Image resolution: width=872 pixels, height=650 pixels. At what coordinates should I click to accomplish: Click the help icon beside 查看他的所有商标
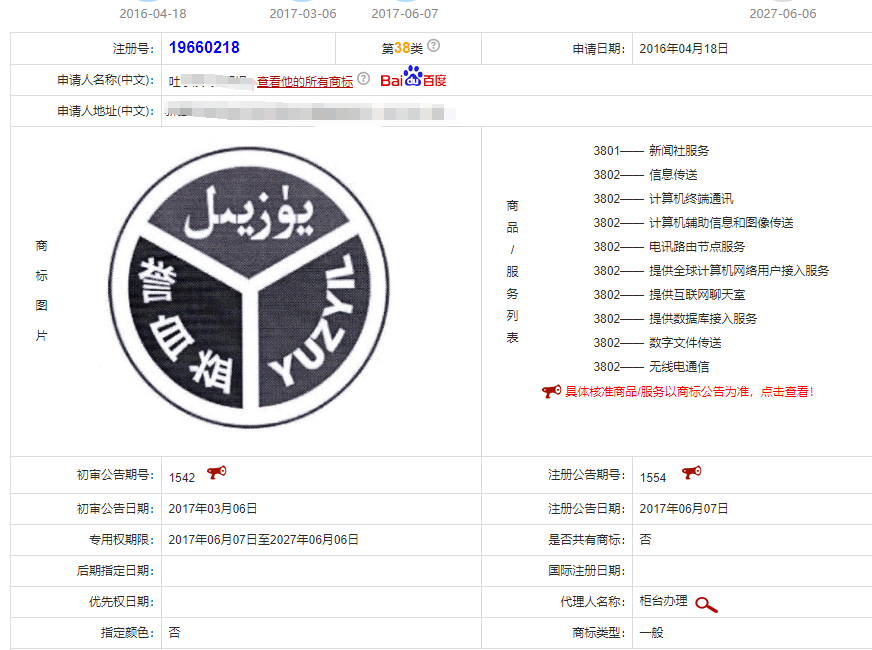pos(363,78)
